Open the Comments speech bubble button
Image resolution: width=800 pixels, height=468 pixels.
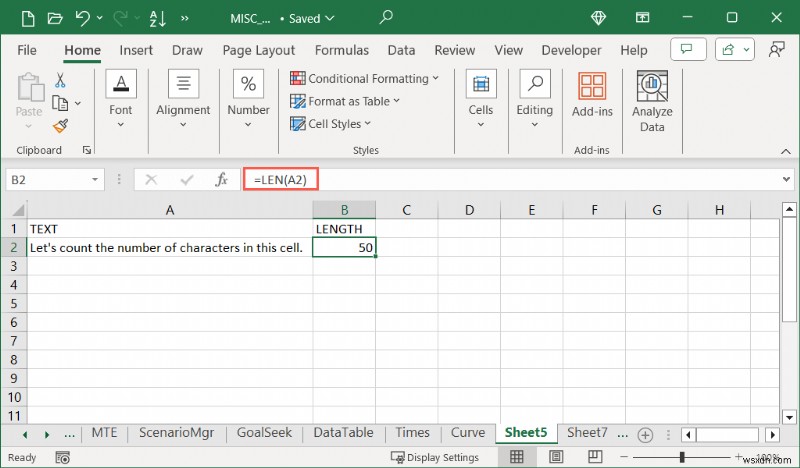[x=688, y=50]
